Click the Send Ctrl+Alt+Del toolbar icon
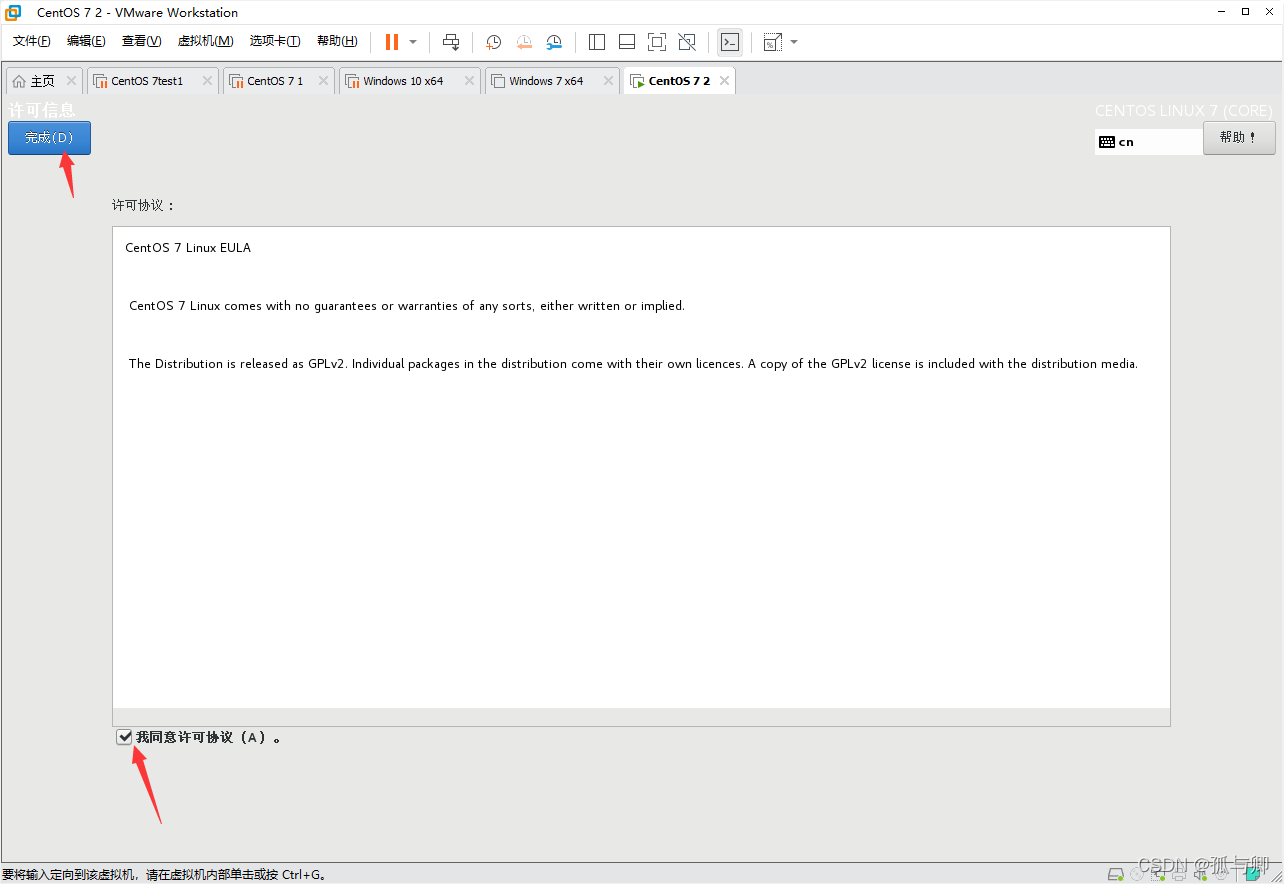 point(451,42)
